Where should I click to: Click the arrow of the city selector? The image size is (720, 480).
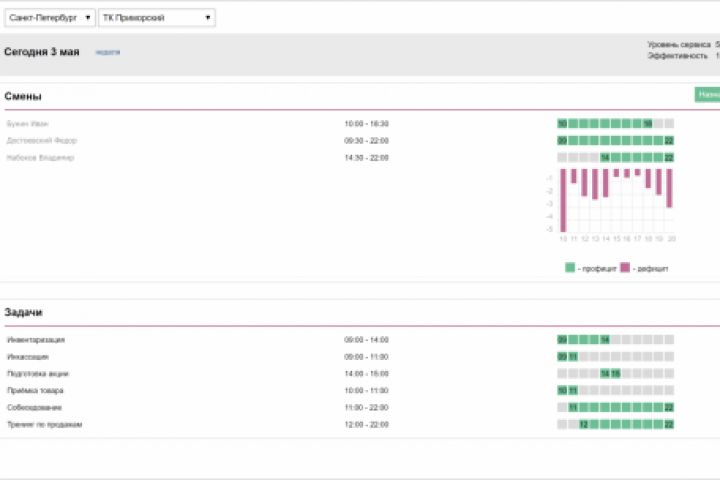pos(88,18)
